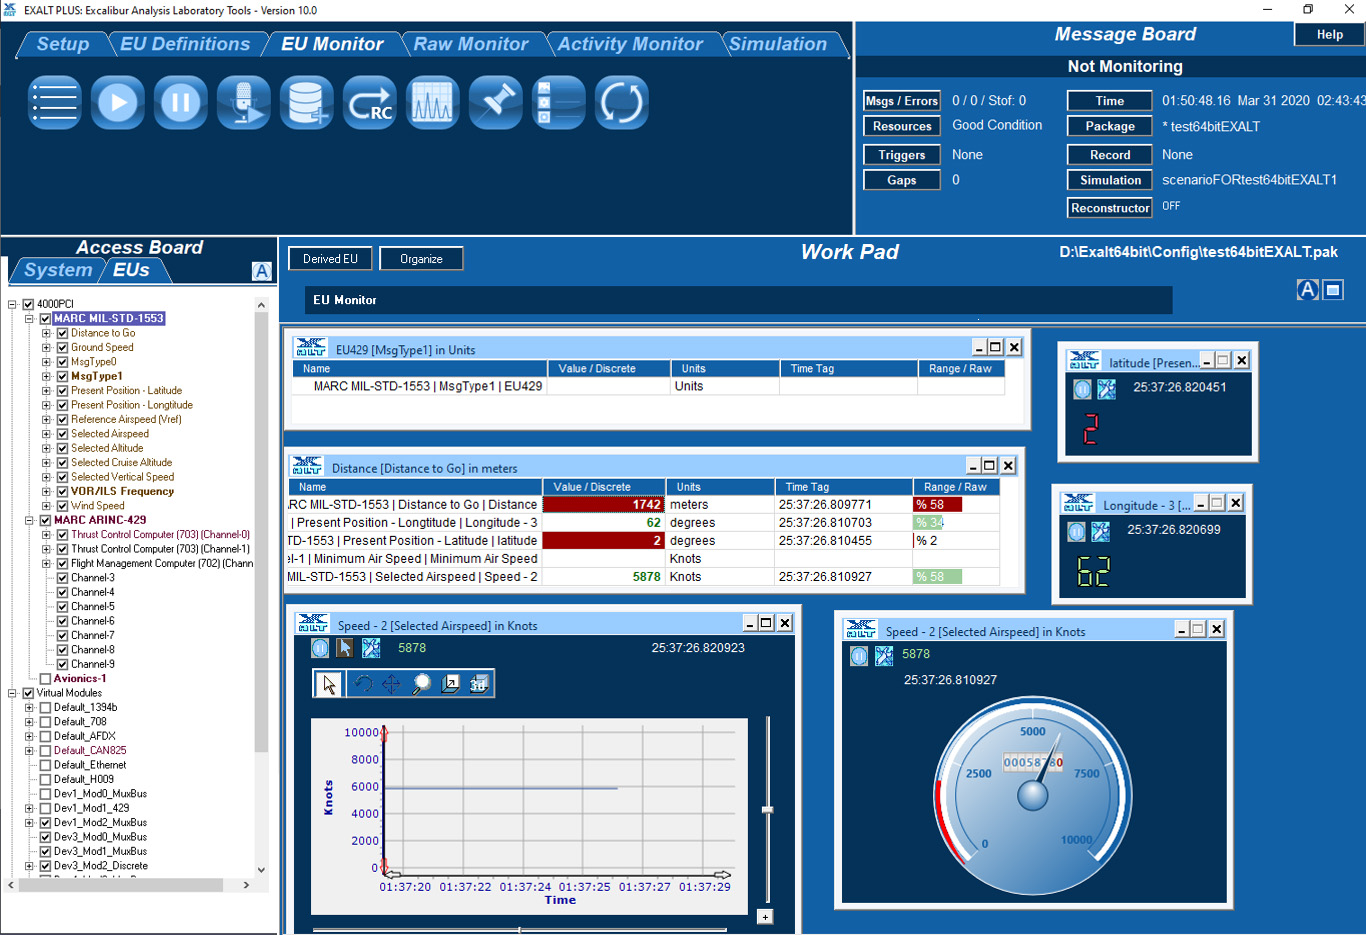Expand the VOR/ILS Frequency node
The width and height of the screenshot is (1366, 935).
pos(47,492)
